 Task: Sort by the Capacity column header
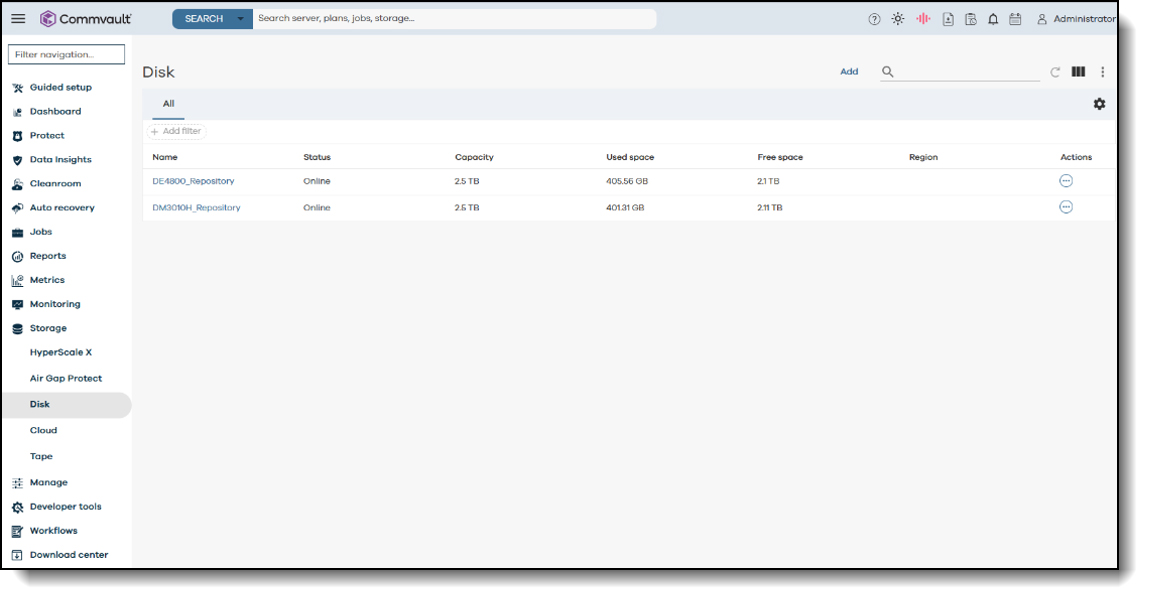click(x=474, y=158)
